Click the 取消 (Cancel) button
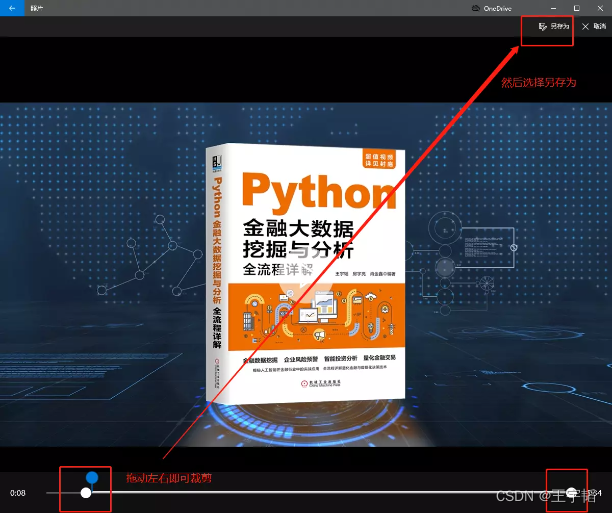The width and height of the screenshot is (612, 513). tap(594, 26)
